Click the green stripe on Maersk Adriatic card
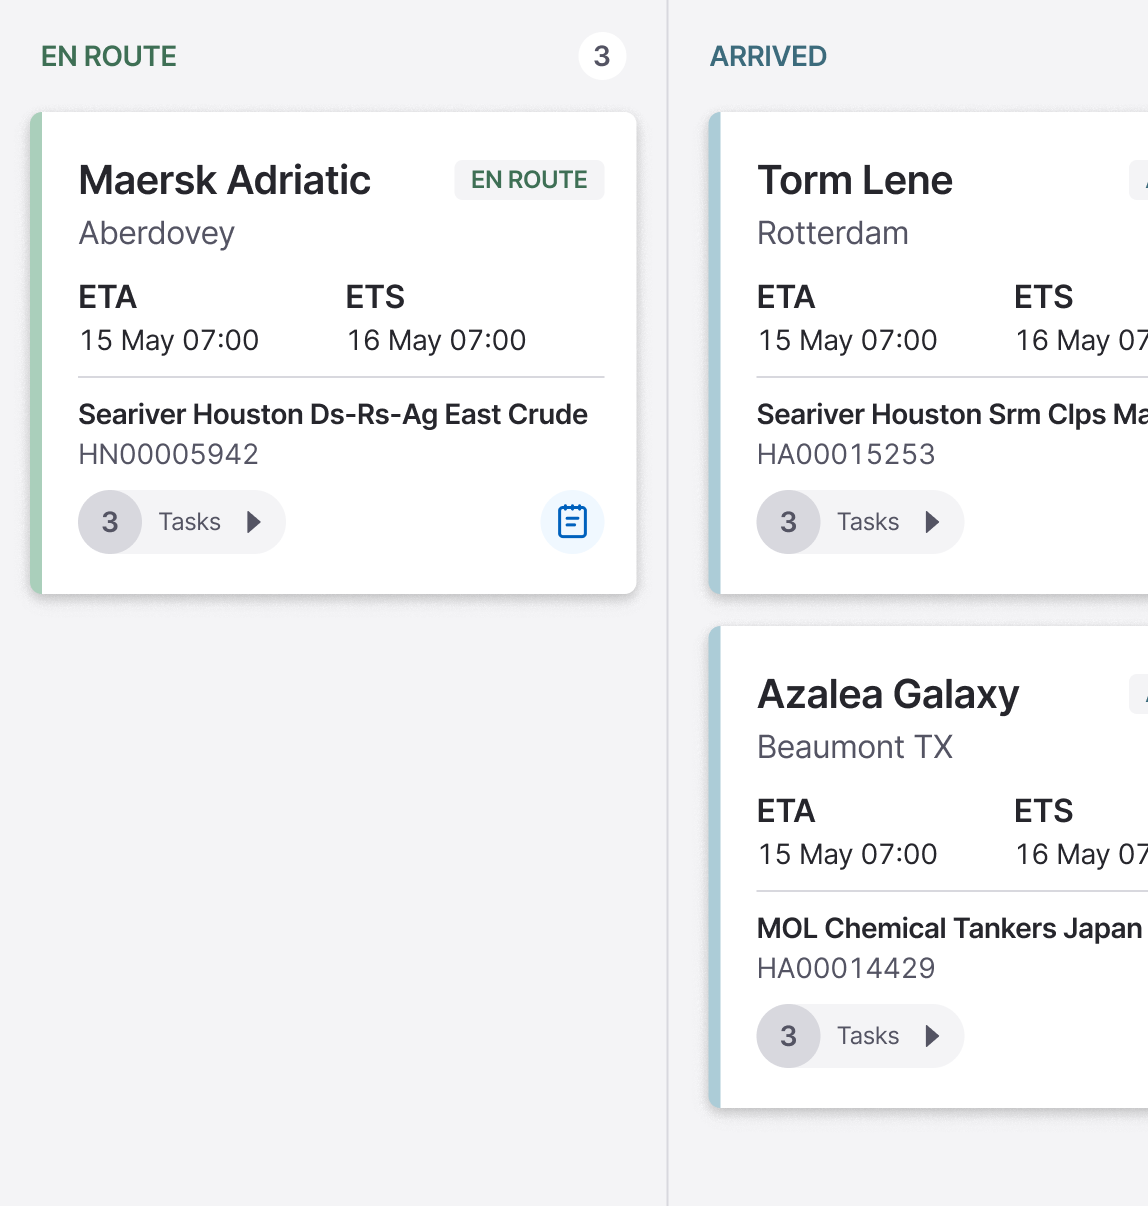This screenshot has width=1148, height=1206. click(36, 353)
